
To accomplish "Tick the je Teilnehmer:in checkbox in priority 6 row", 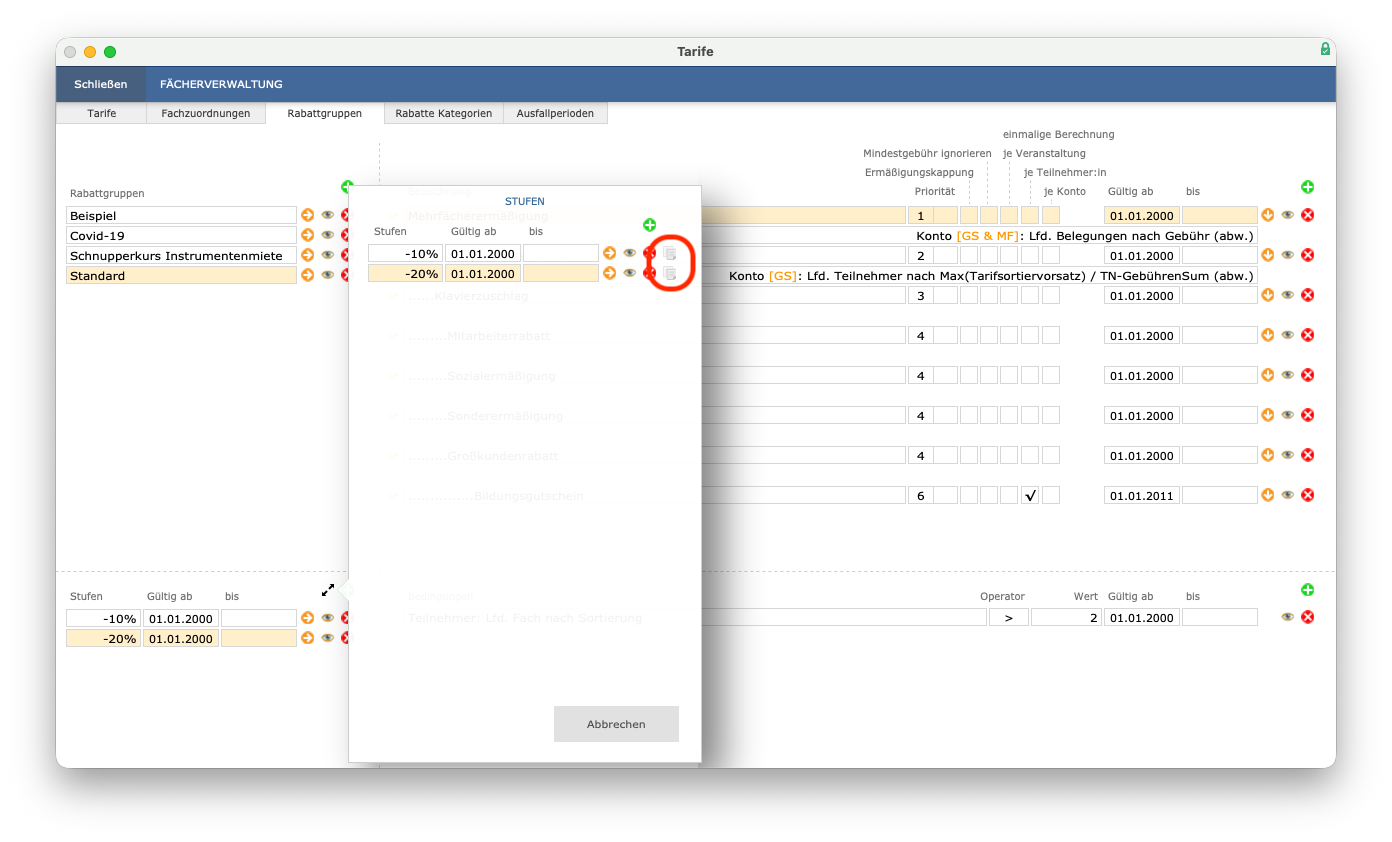I will click(x=1030, y=495).
